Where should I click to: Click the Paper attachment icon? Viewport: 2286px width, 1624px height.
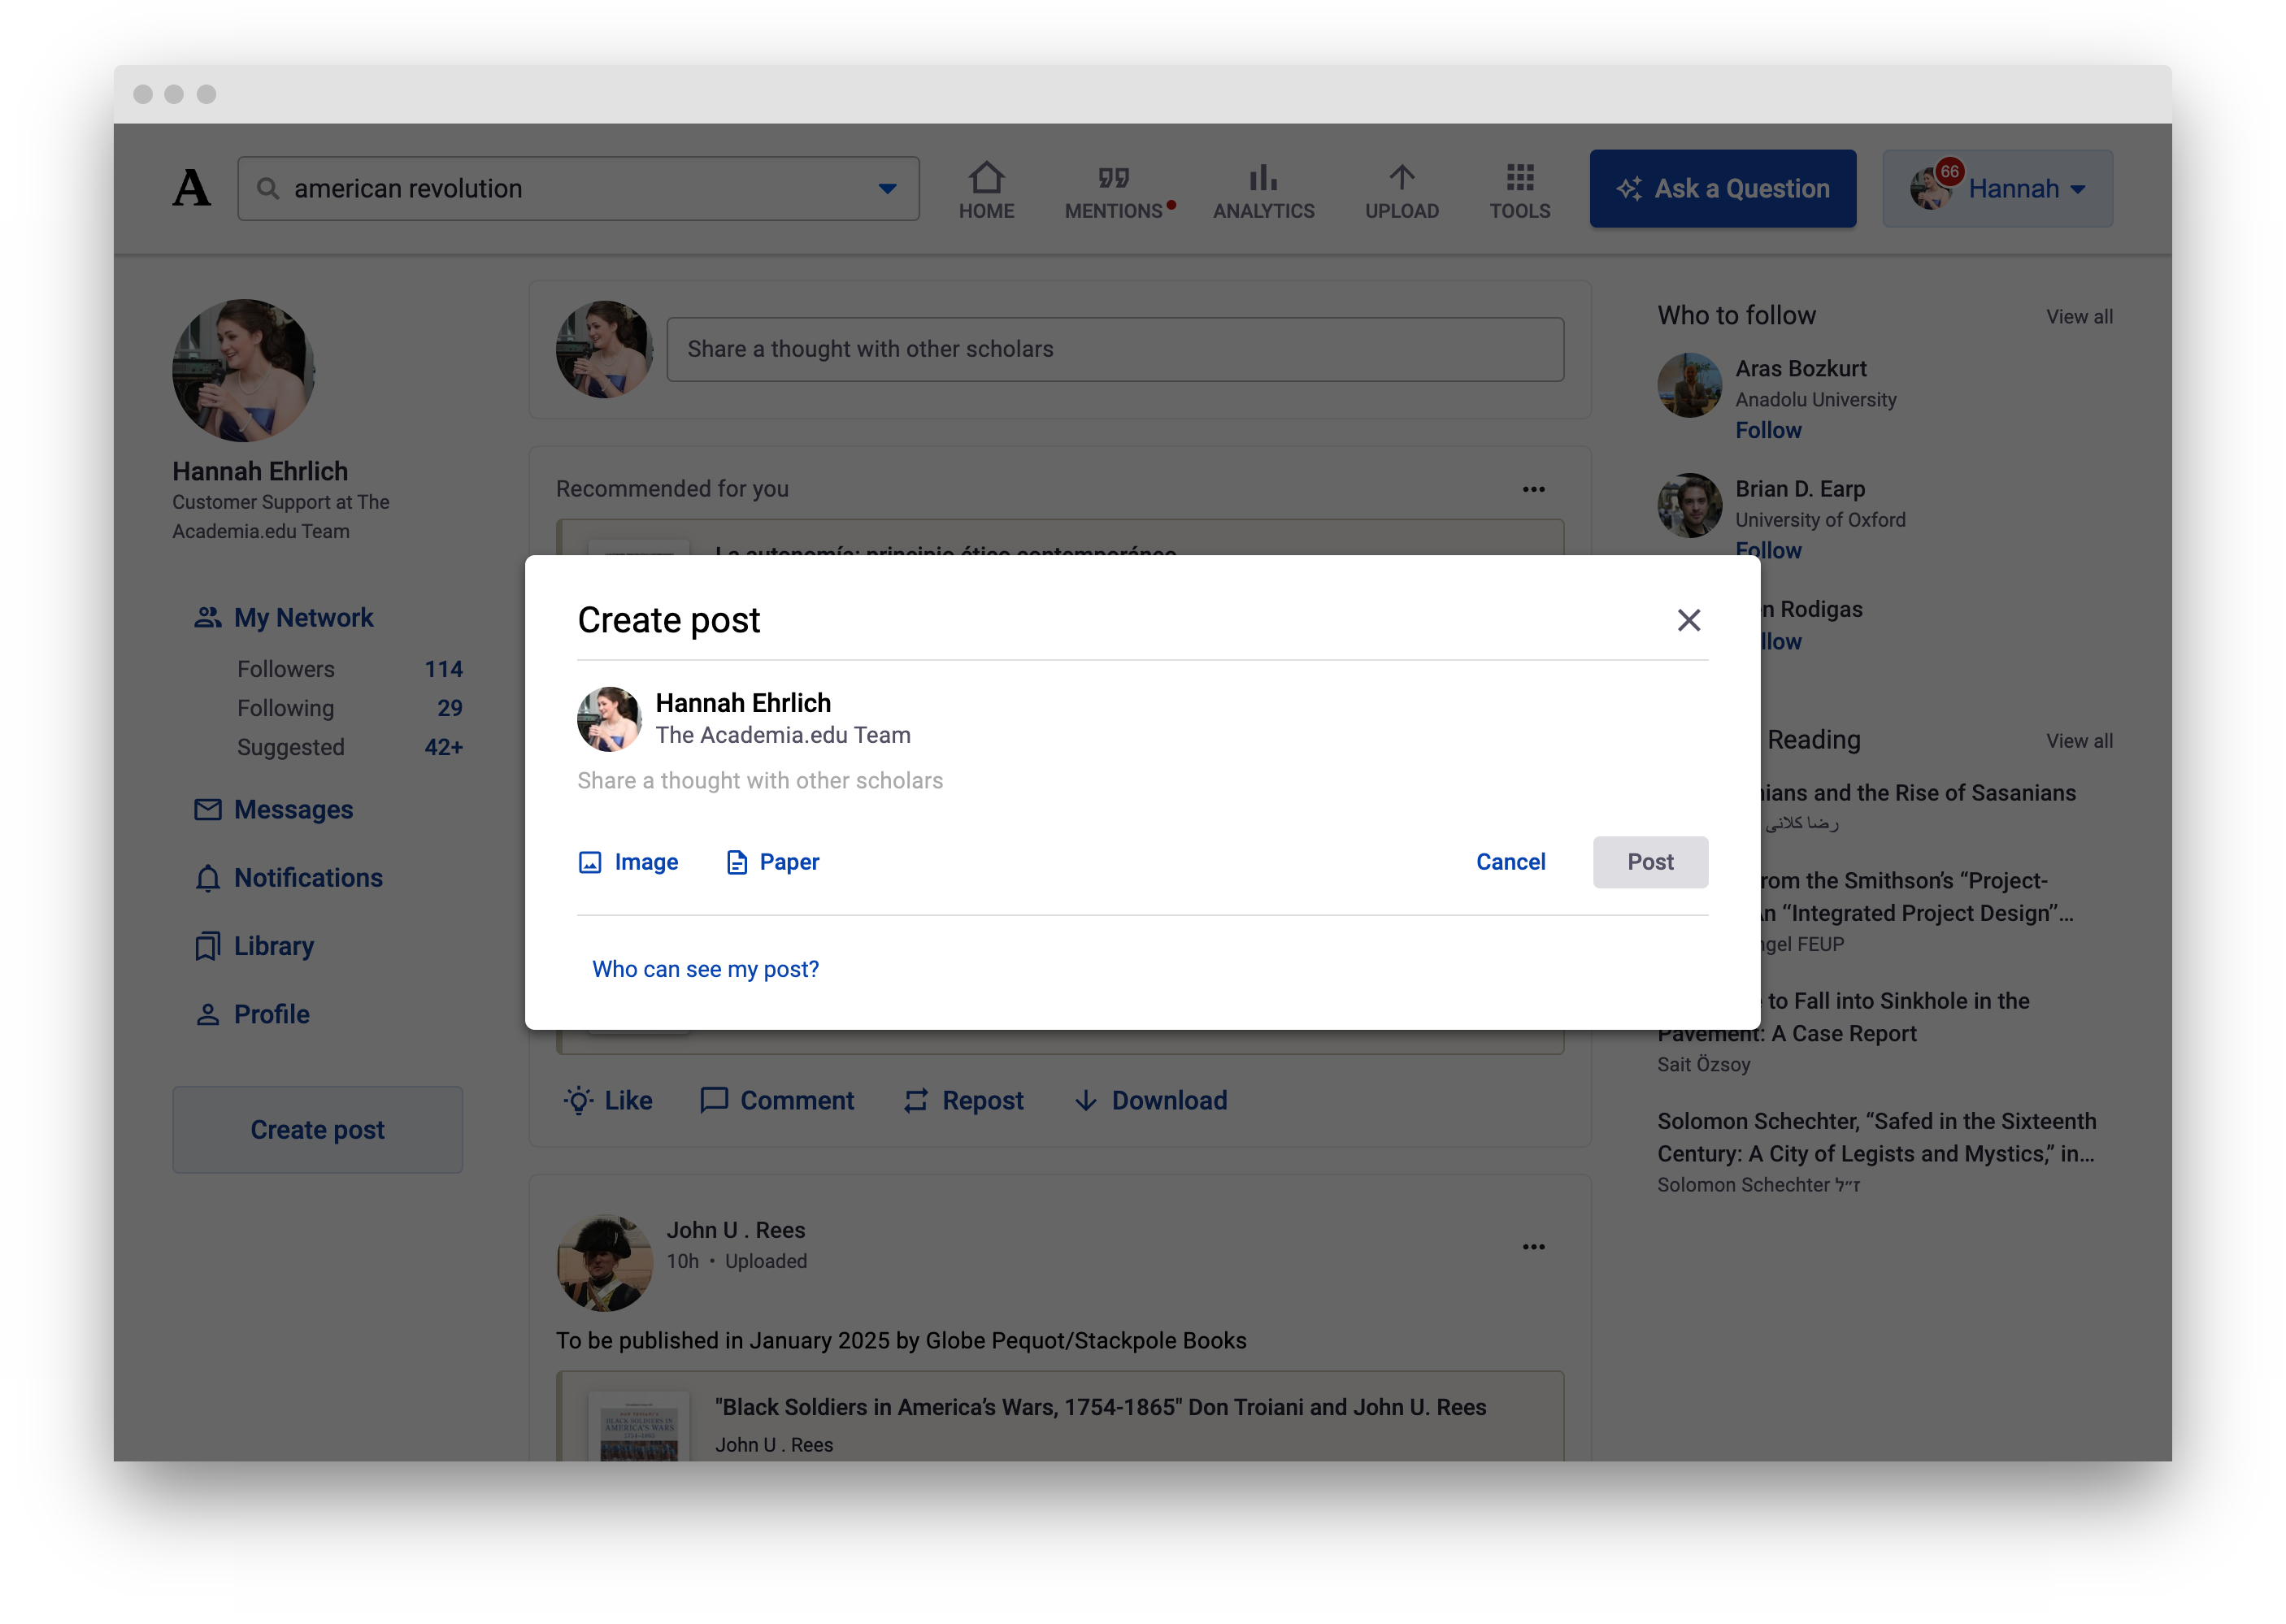737,862
